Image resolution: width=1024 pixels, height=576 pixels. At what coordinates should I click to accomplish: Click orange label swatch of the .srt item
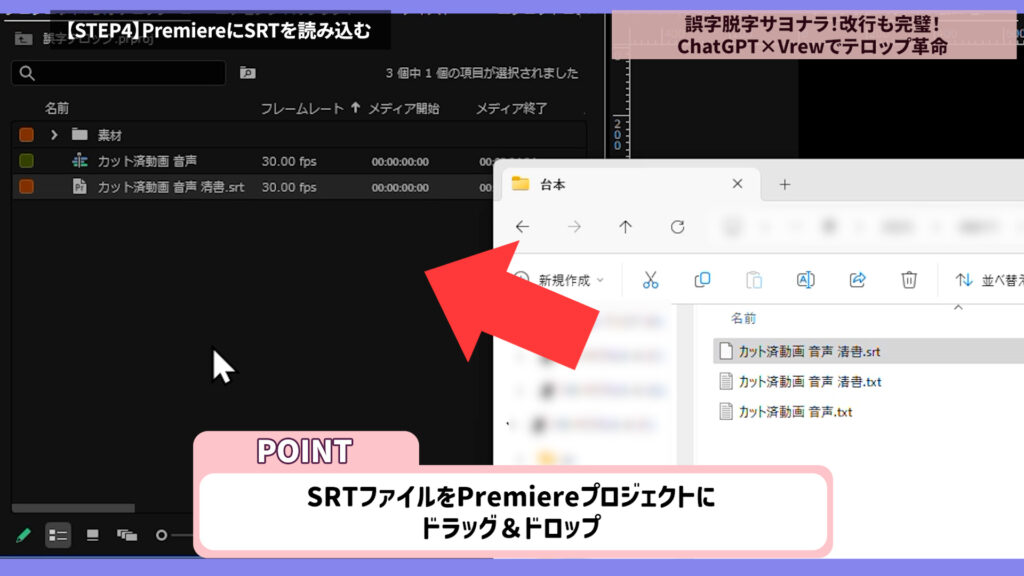(x=27, y=187)
